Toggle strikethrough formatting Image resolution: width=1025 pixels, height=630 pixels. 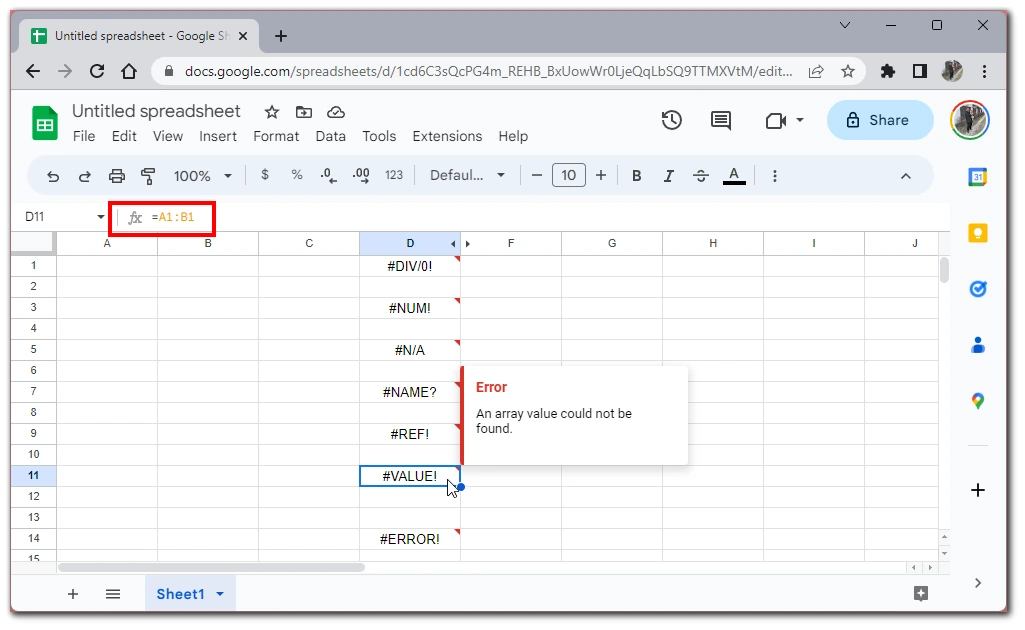point(701,176)
